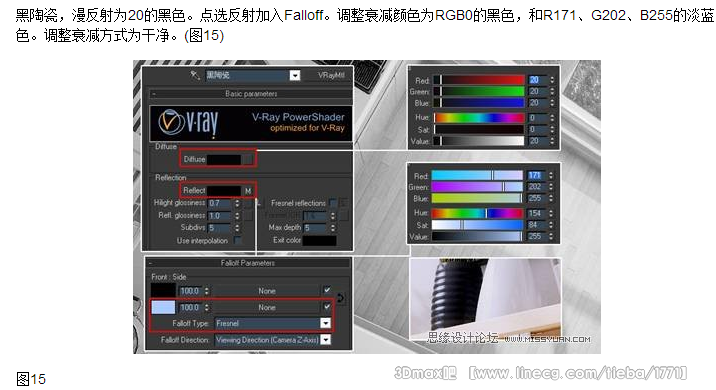This screenshot has width=716, height=390.
Task: Click Red slider with value 171
Action: point(477,175)
